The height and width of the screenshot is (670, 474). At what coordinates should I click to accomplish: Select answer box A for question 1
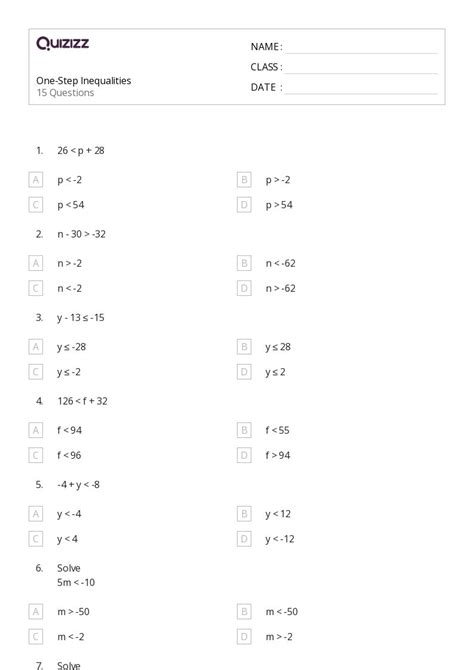(35, 180)
